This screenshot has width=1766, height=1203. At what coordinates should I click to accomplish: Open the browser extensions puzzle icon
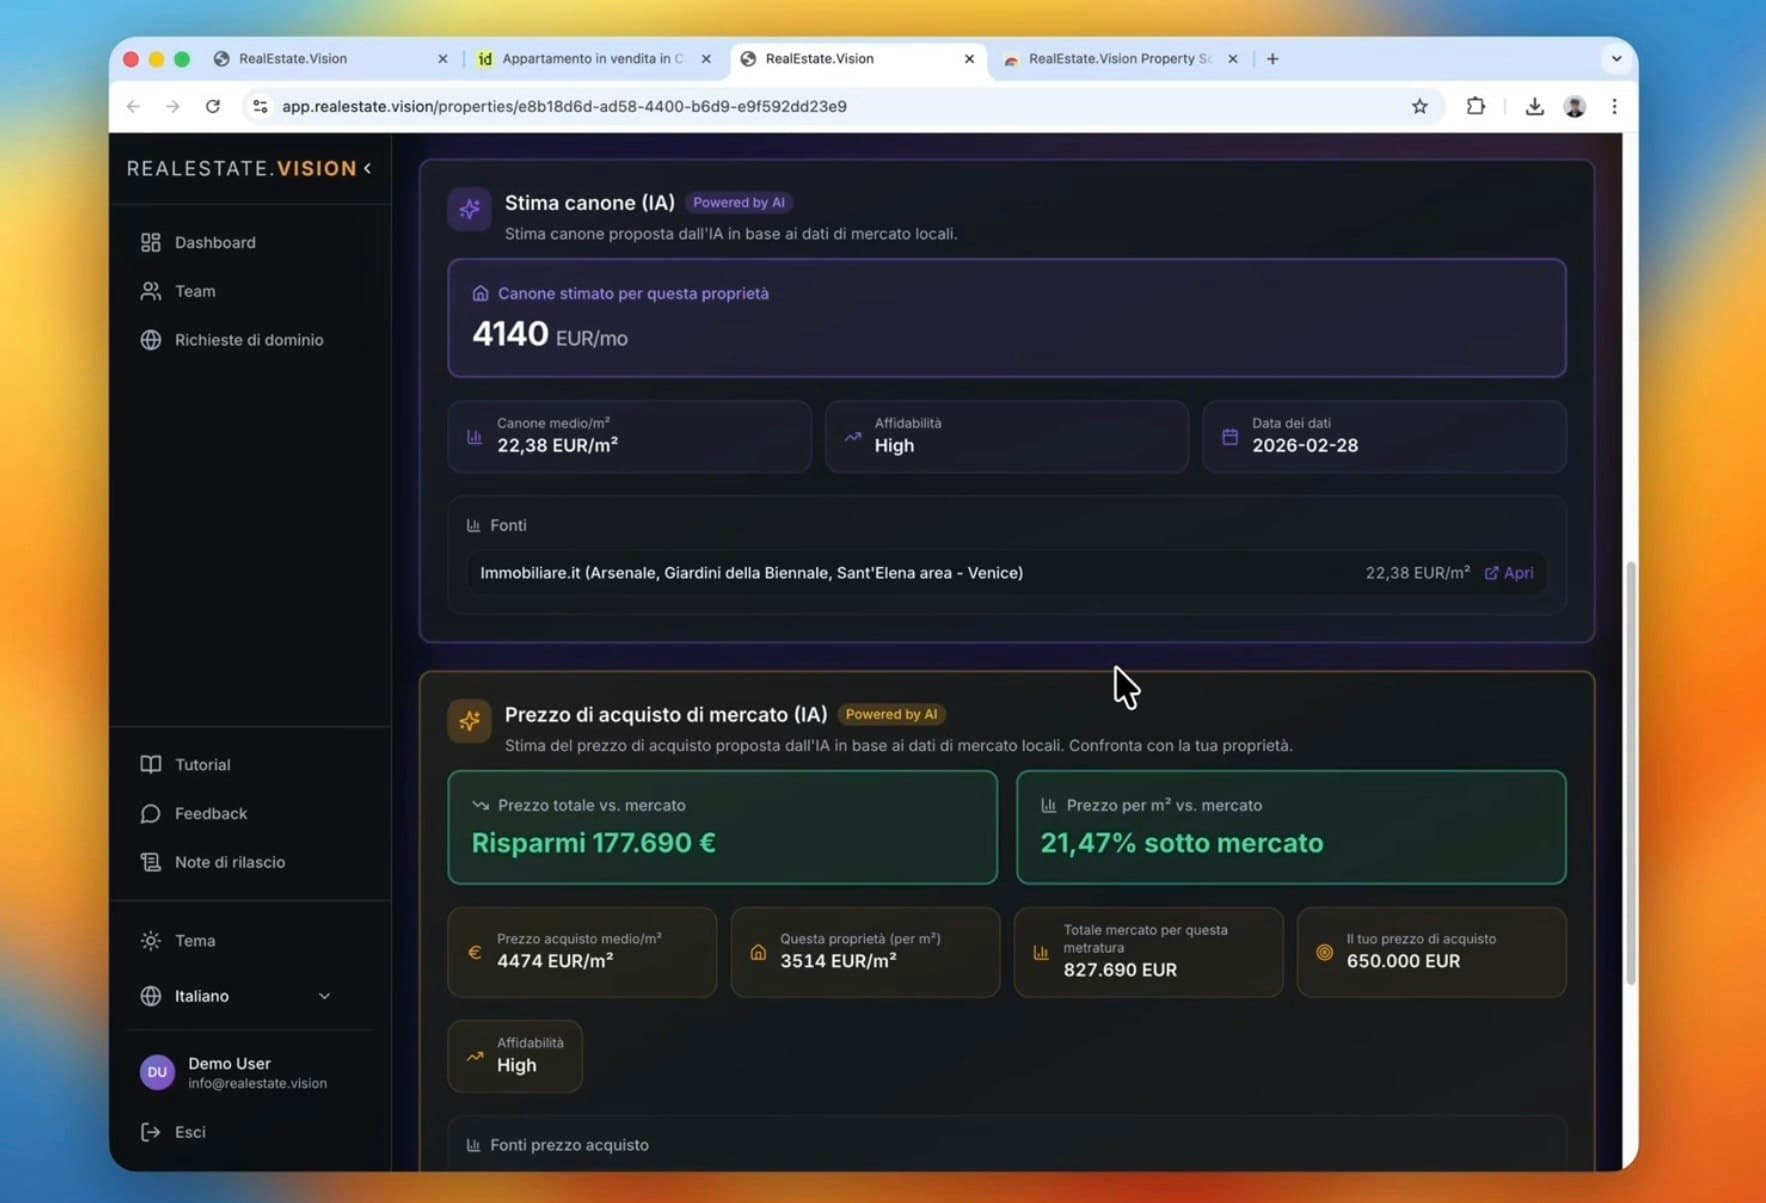point(1476,106)
